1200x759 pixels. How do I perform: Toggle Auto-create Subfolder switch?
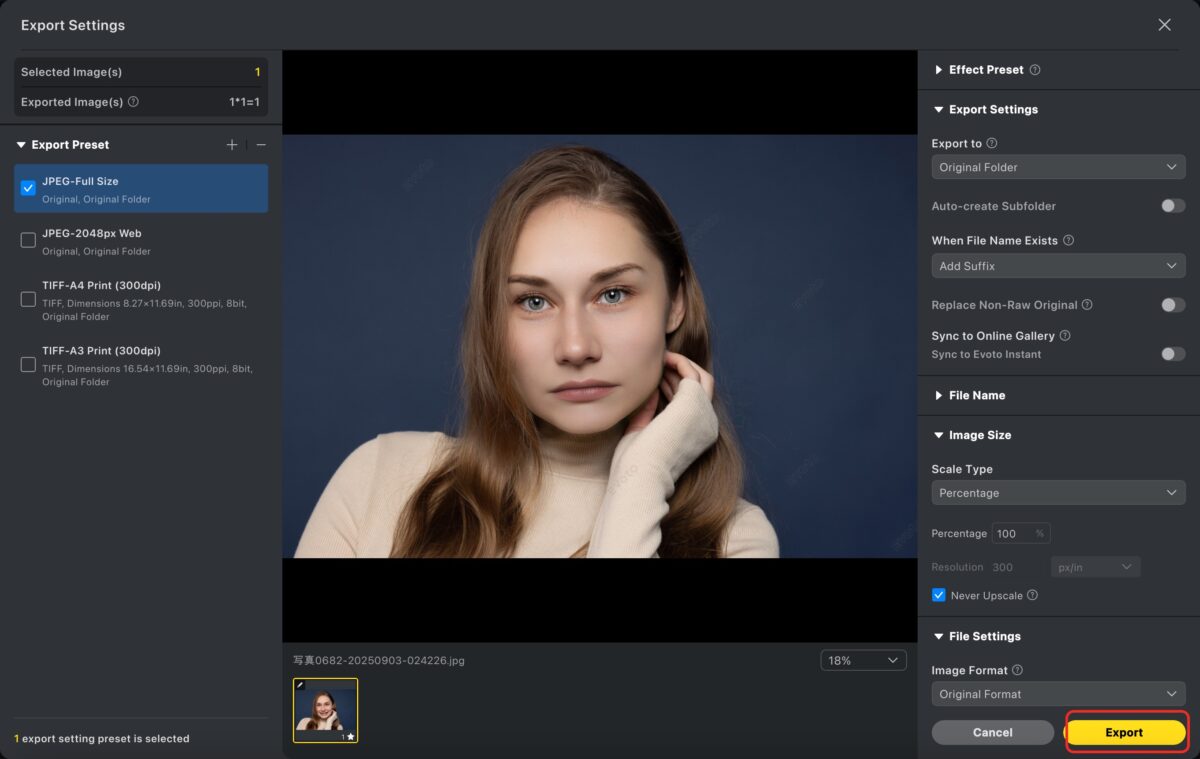[x=1172, y=206]
